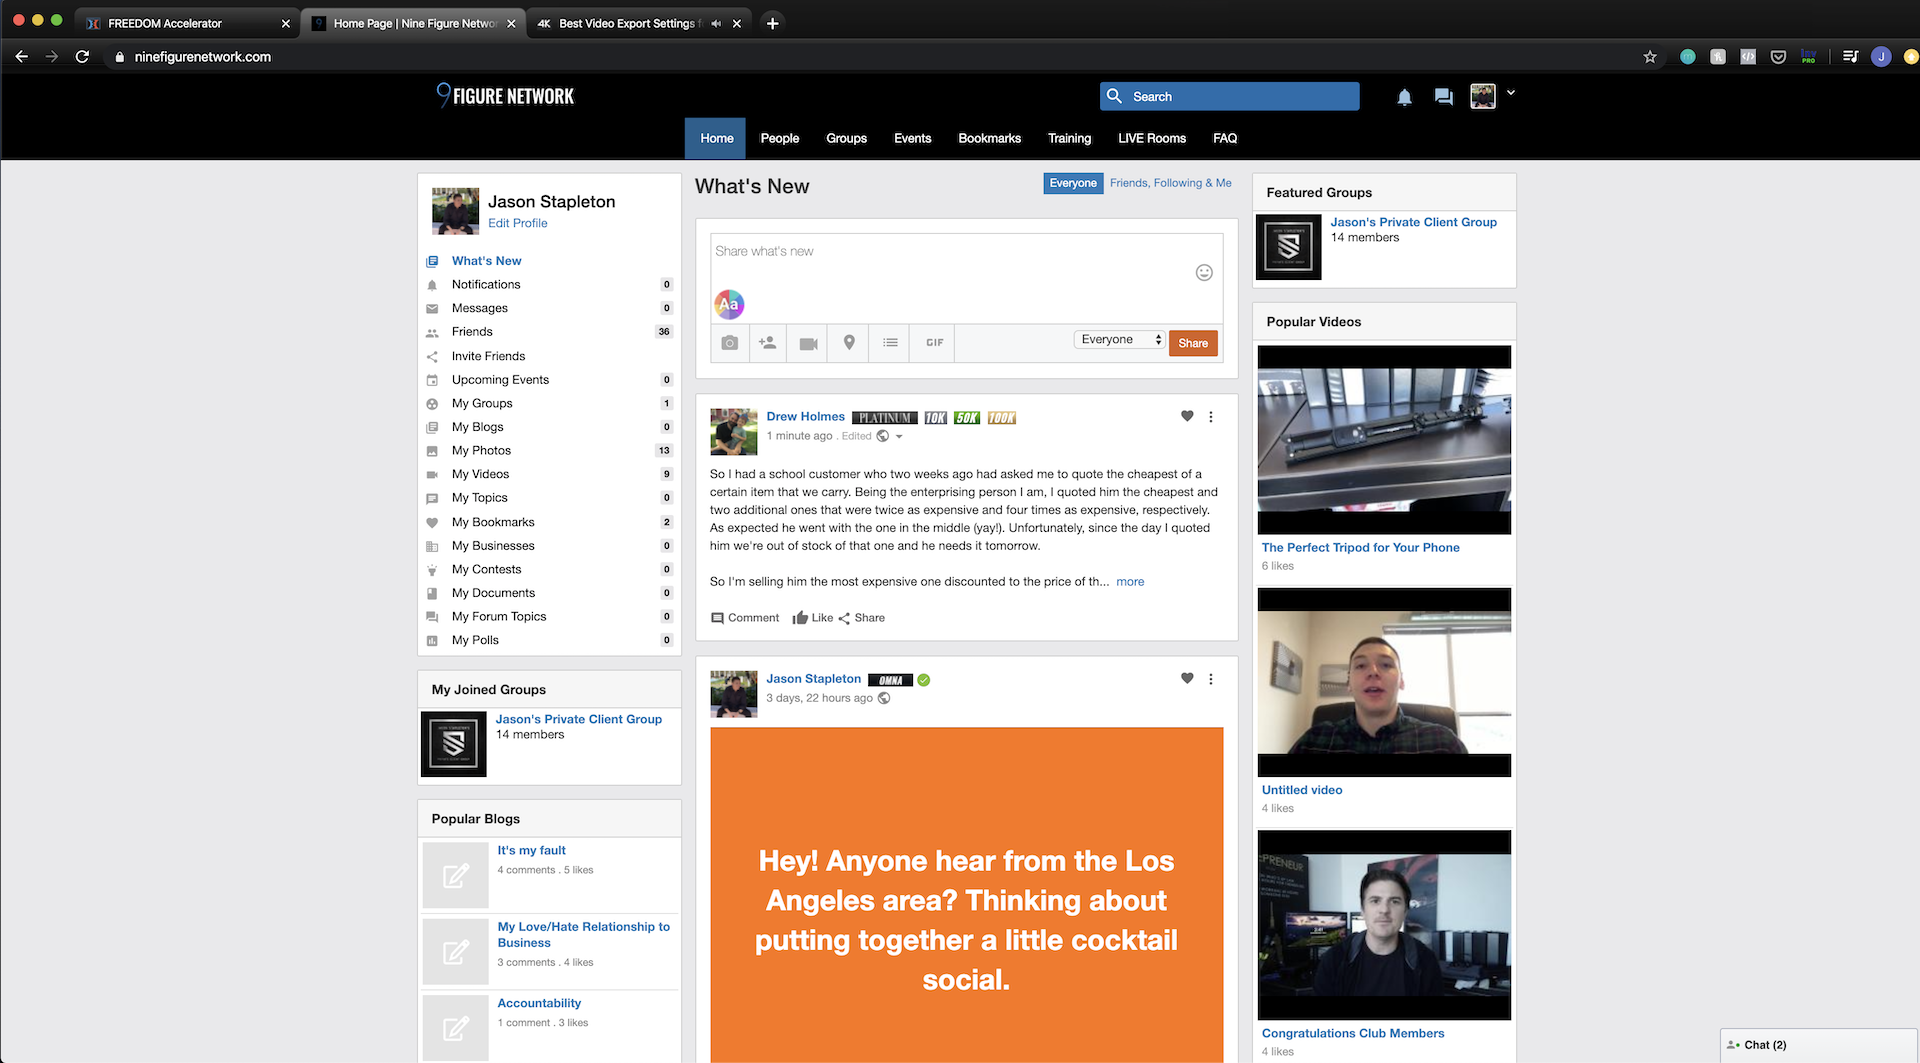Choose colored text background Aa icon
Viewport: 1920px width, 1063px height.
pyautogui.click(x=729, y=304)
